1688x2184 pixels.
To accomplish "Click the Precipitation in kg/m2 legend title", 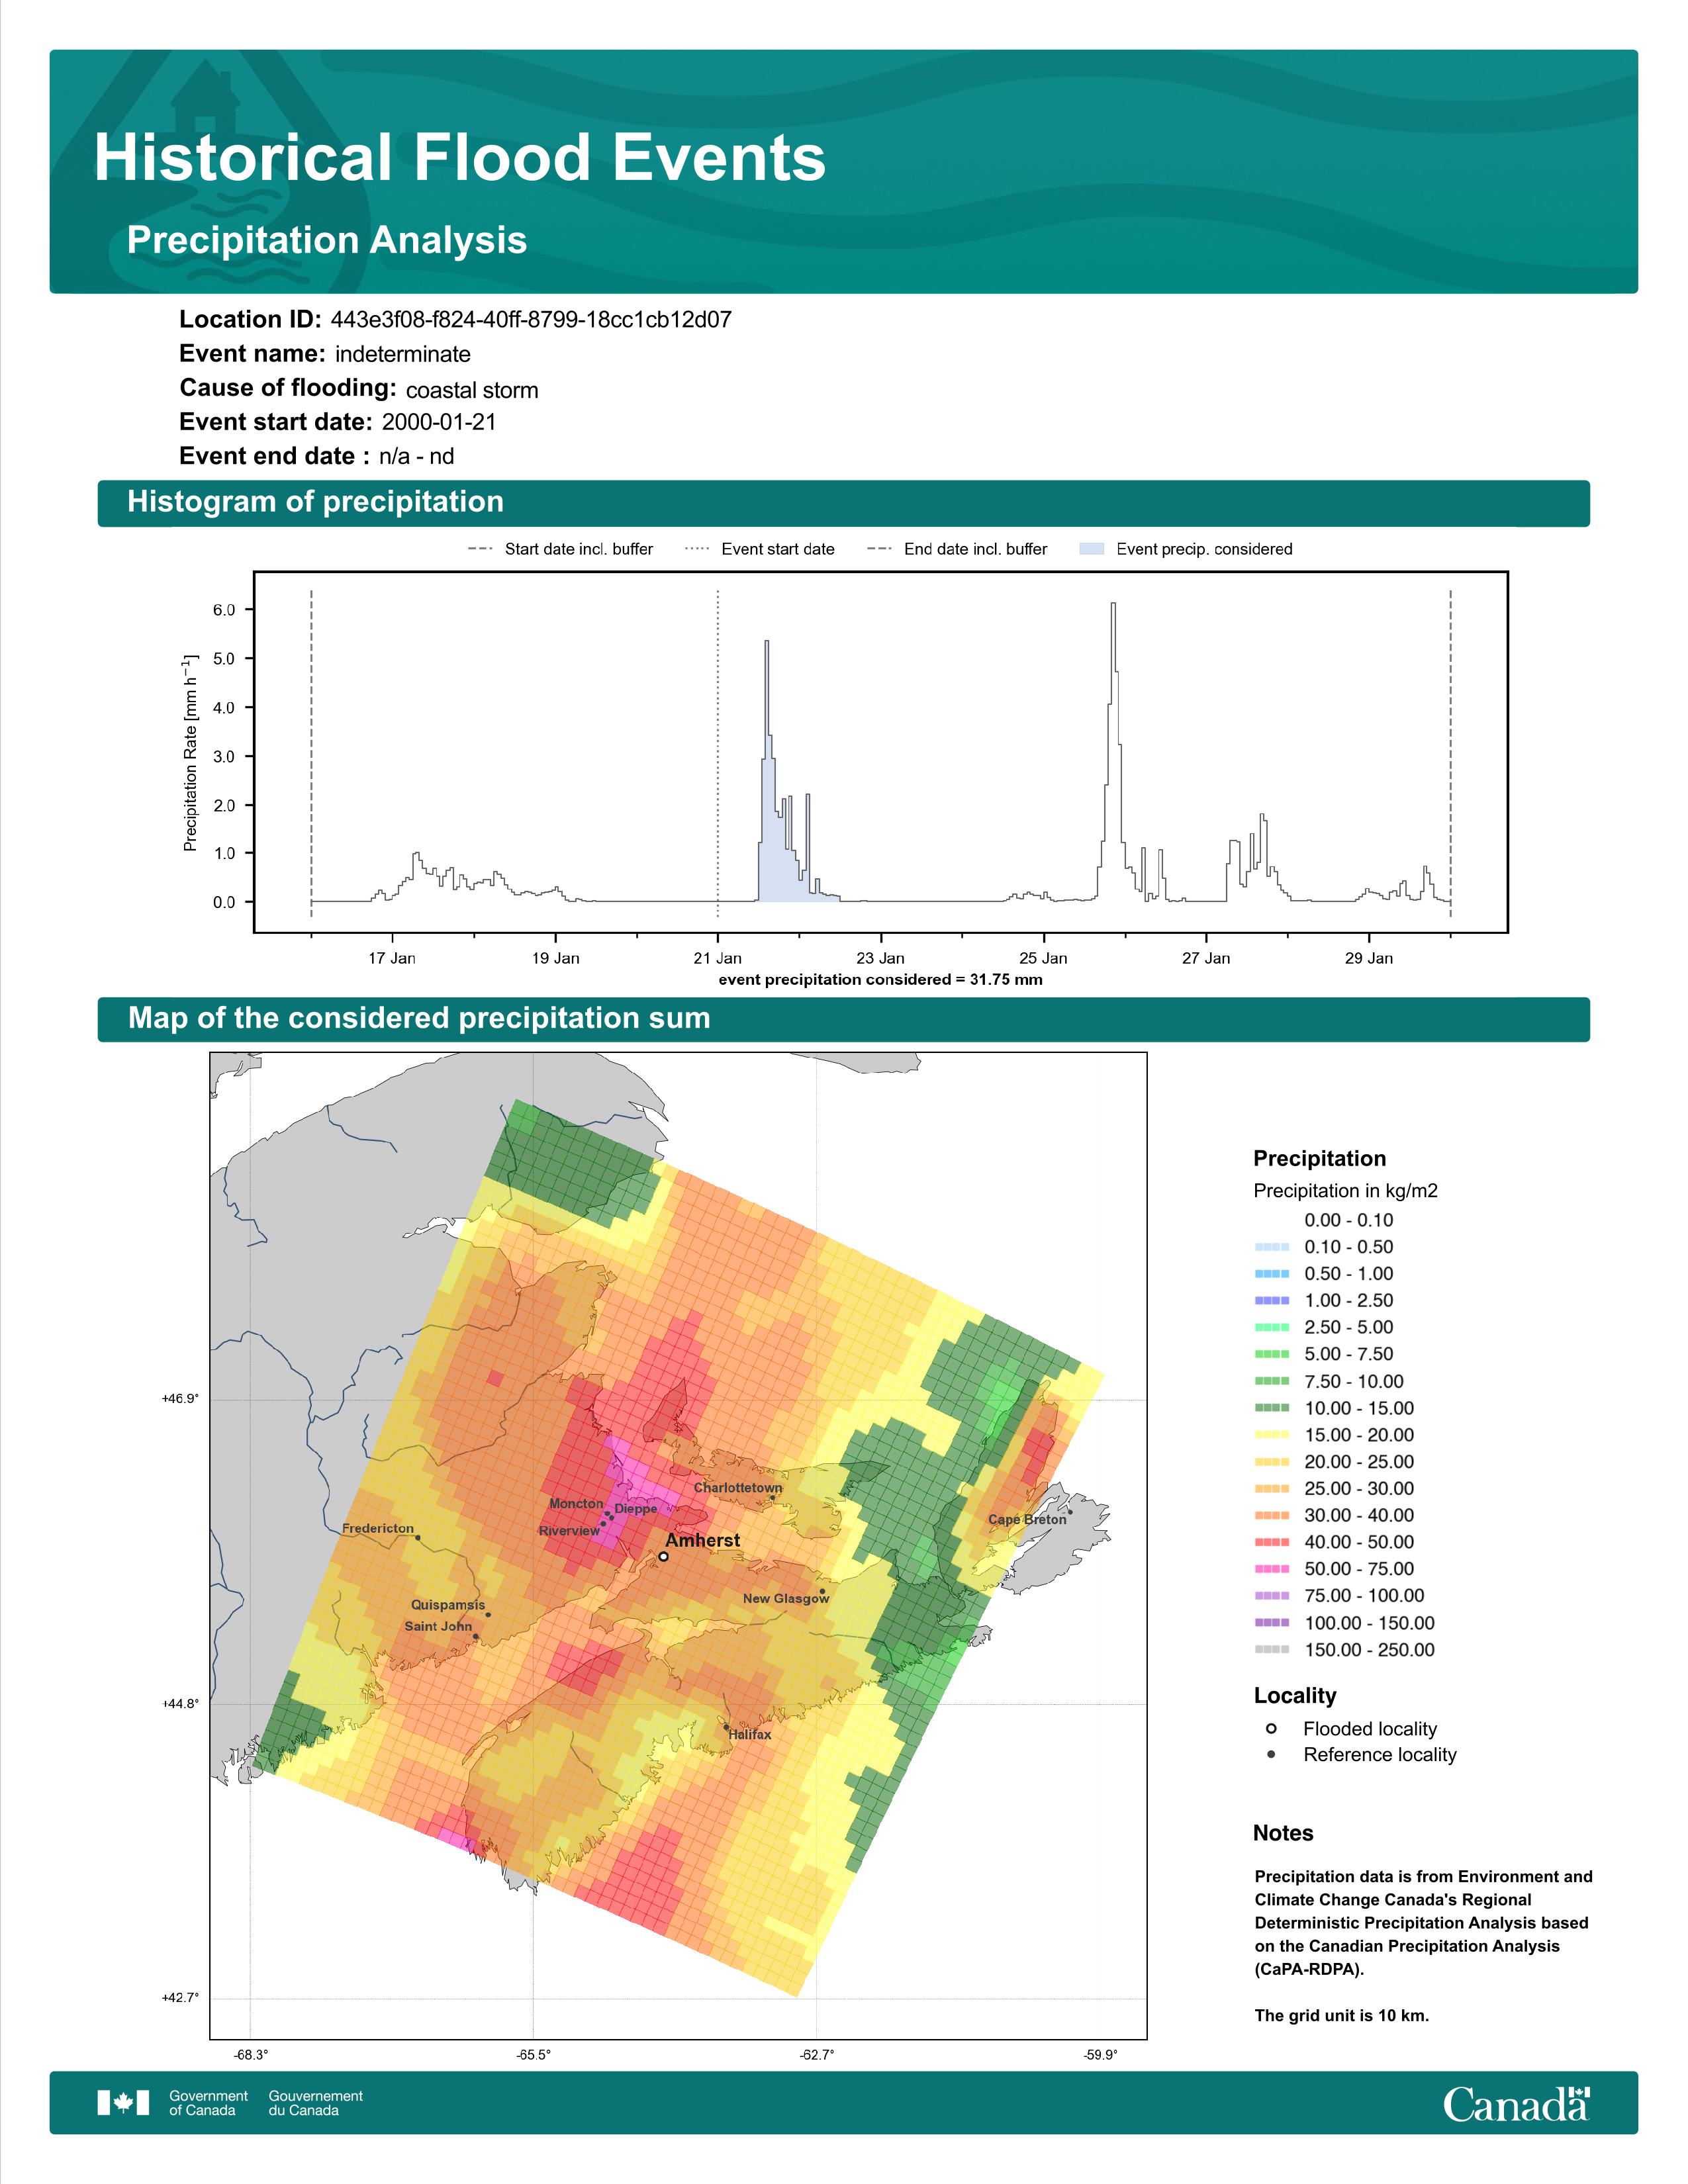I will point(1345,1191).
